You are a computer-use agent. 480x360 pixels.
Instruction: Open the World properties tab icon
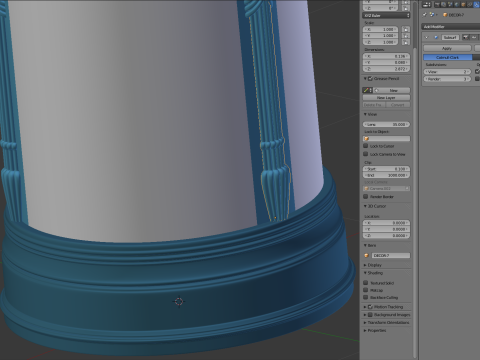[457, 5]
